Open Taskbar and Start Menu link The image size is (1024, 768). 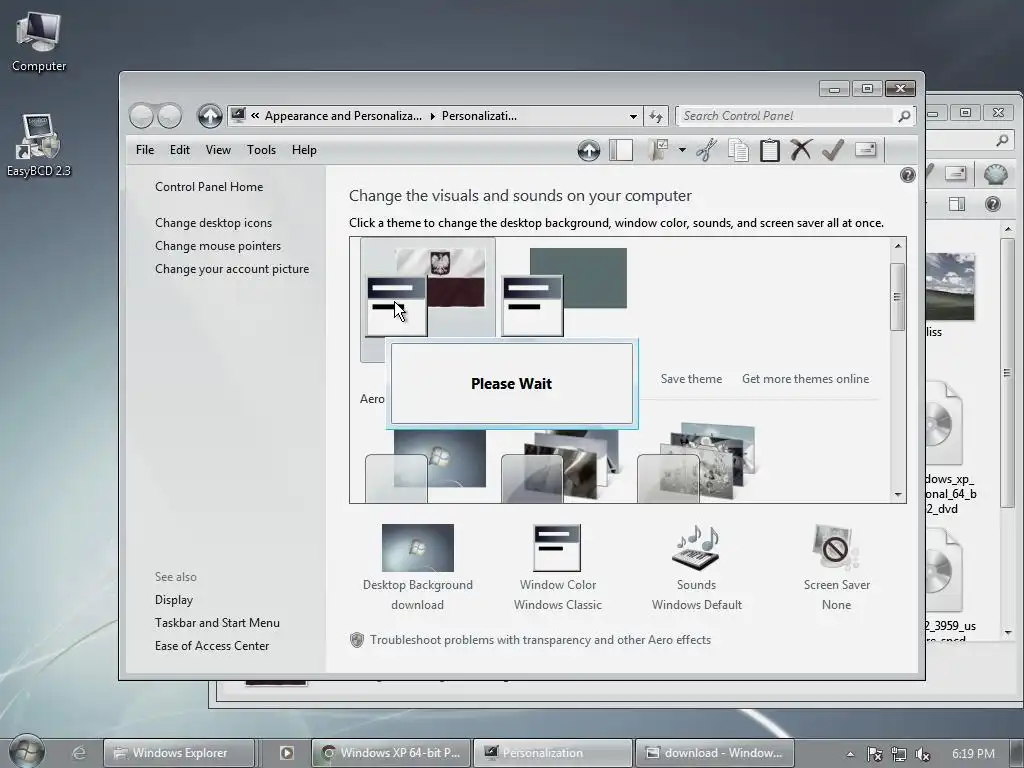217,623
